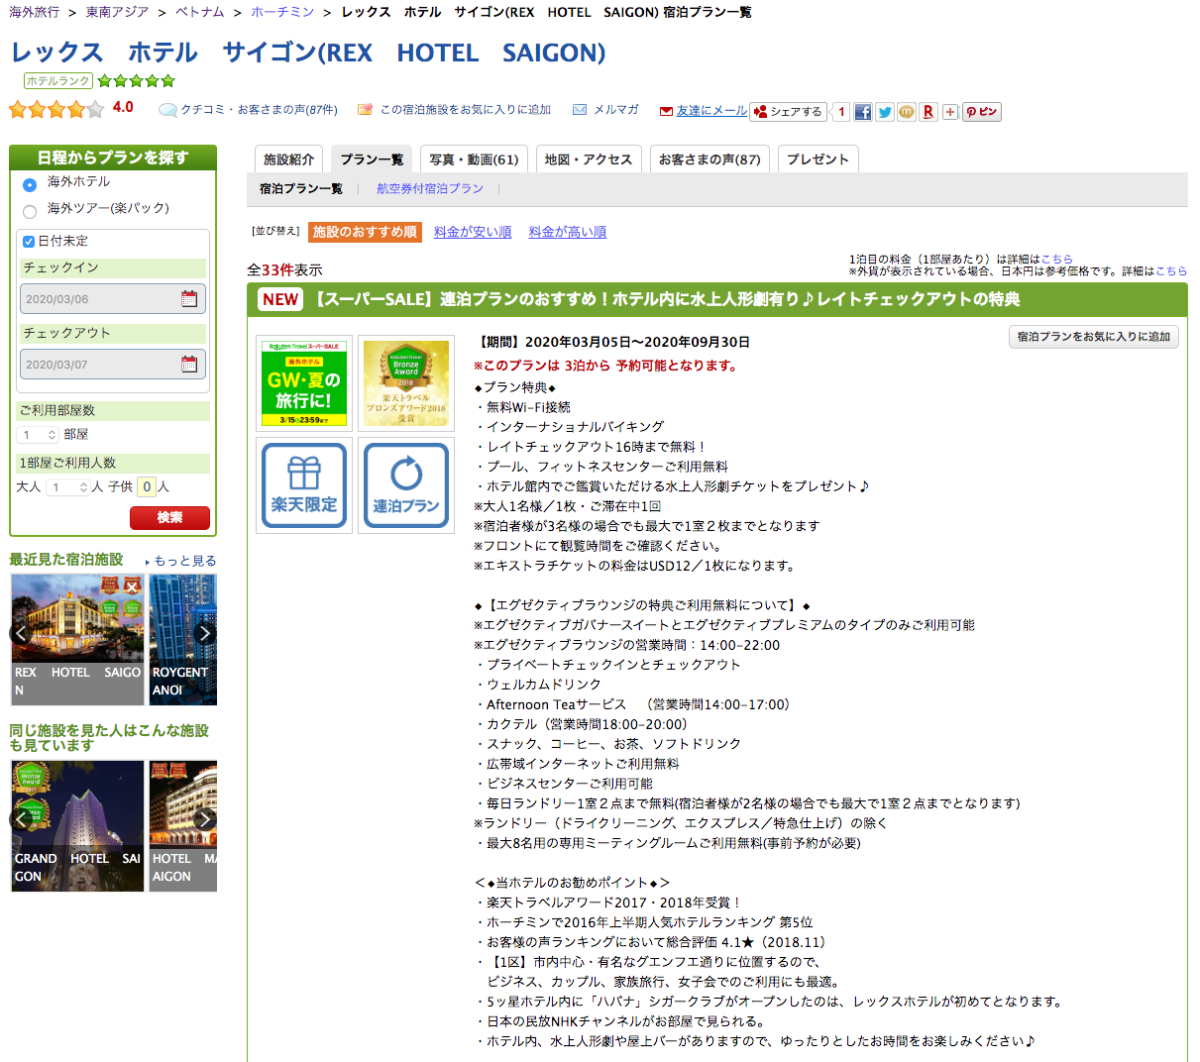Click the check-out date field

tap(113, 364)
